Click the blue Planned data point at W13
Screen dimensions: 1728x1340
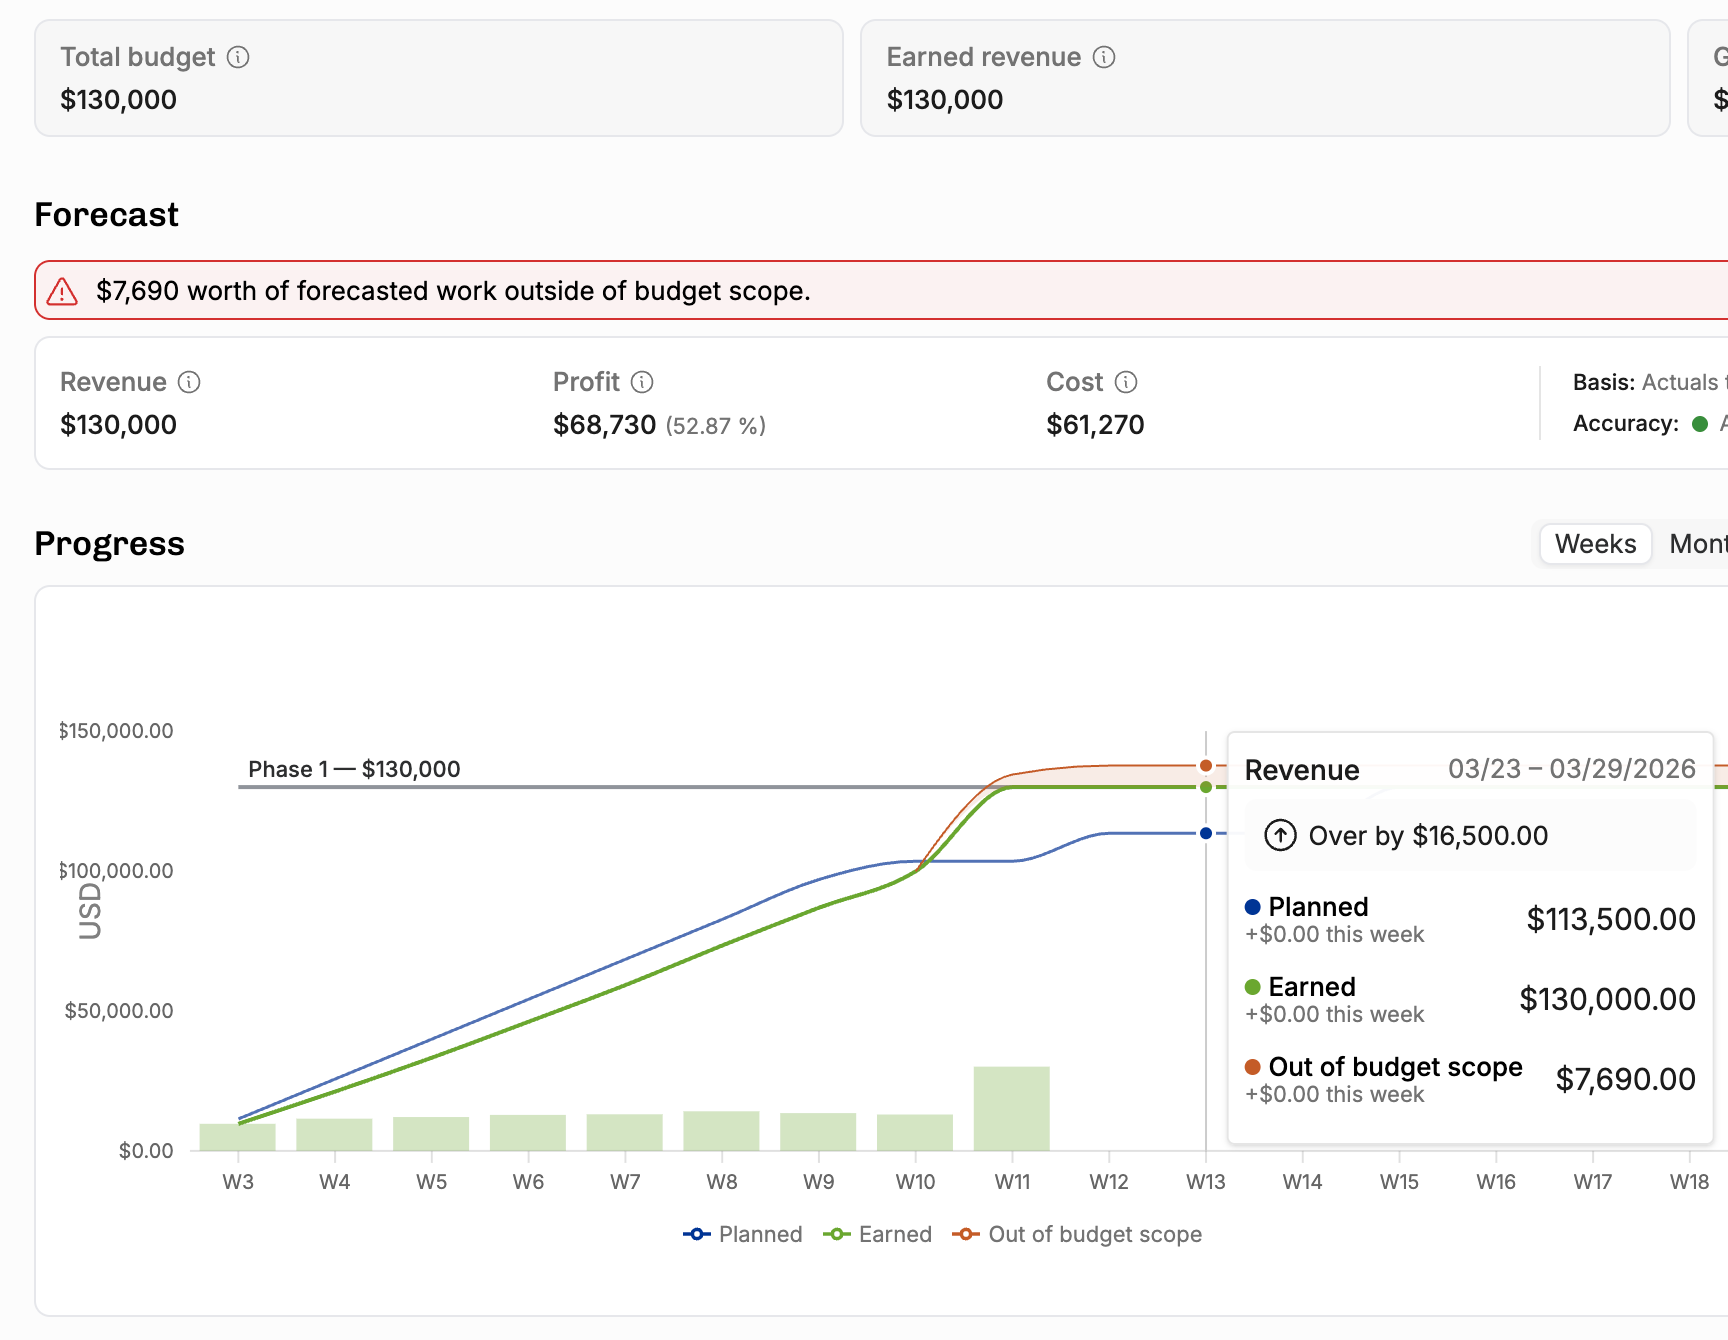pyautogui.click(x=1206, y=833)
